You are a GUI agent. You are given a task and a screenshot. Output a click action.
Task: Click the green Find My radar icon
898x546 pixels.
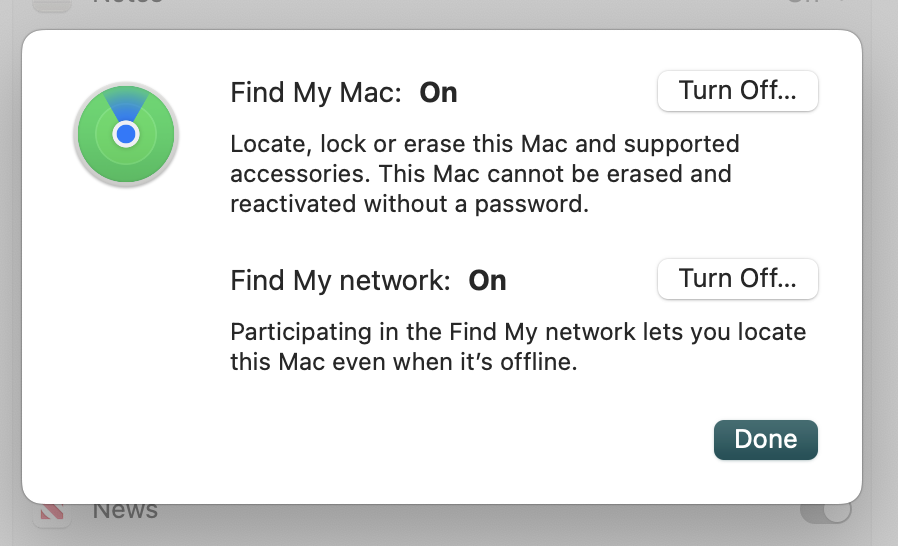[125, 133]
